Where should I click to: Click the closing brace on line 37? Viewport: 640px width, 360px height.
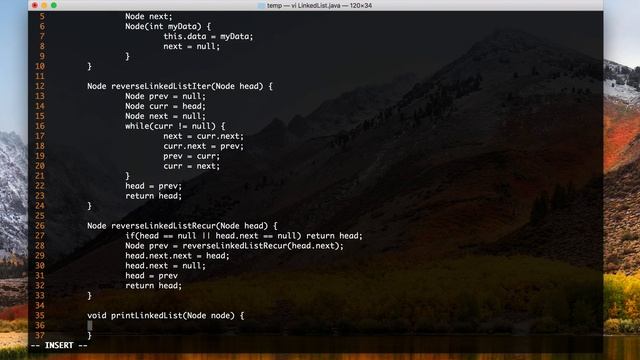[89, 336]
